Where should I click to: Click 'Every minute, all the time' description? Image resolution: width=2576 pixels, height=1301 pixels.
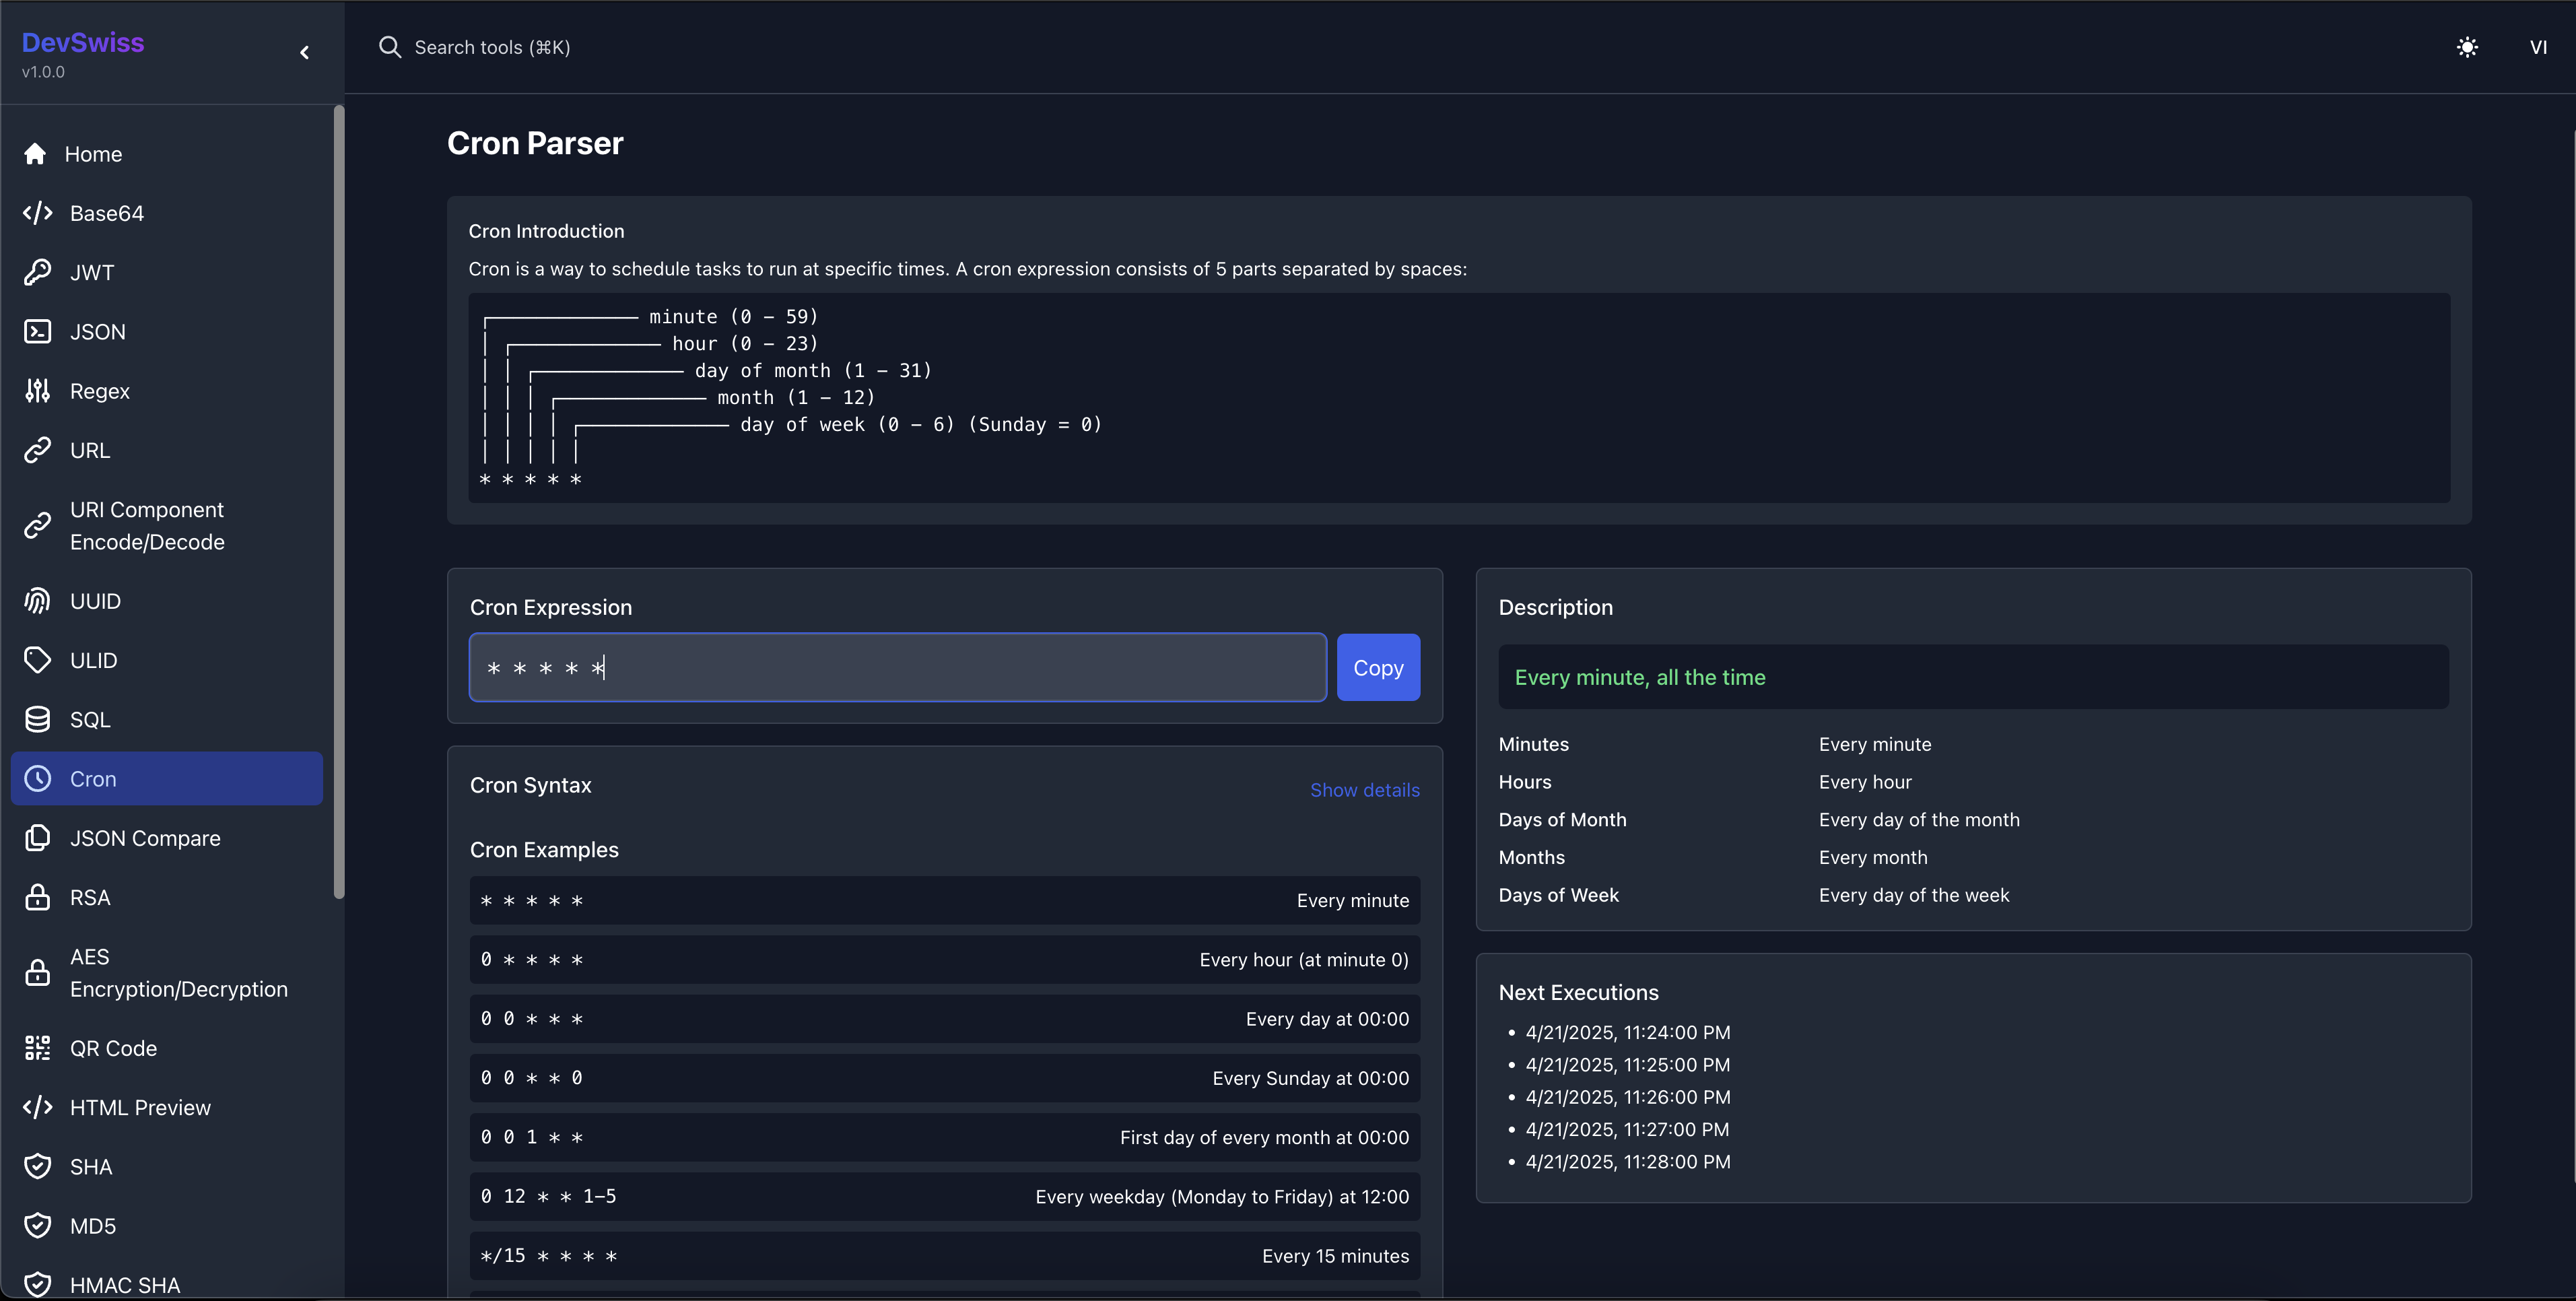click(1639, 677)
